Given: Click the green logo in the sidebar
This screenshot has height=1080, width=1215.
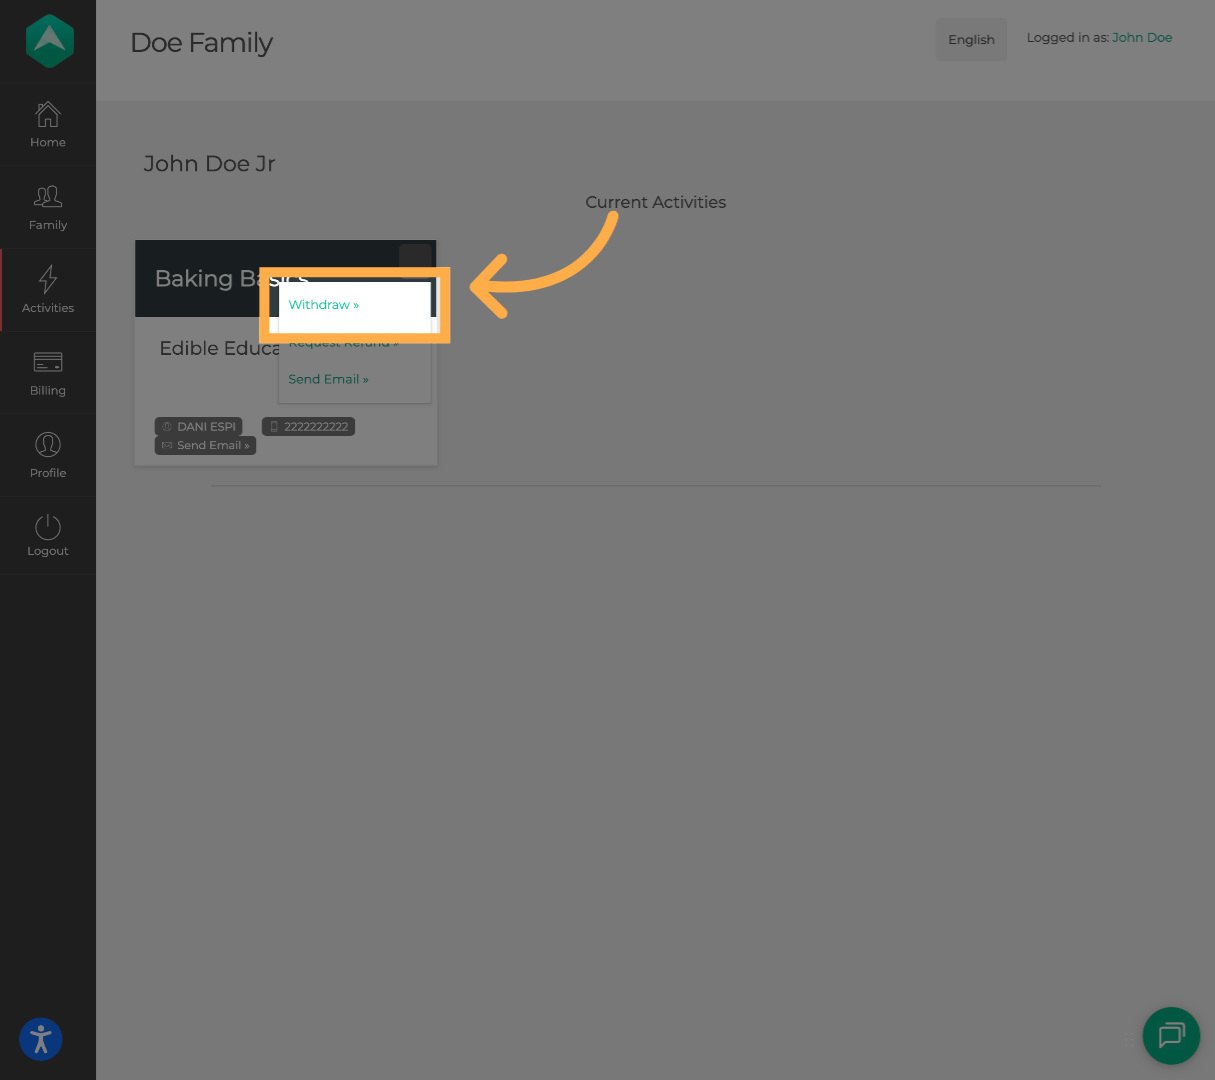Looking at the screenshot, I should (x=49, y=41).
